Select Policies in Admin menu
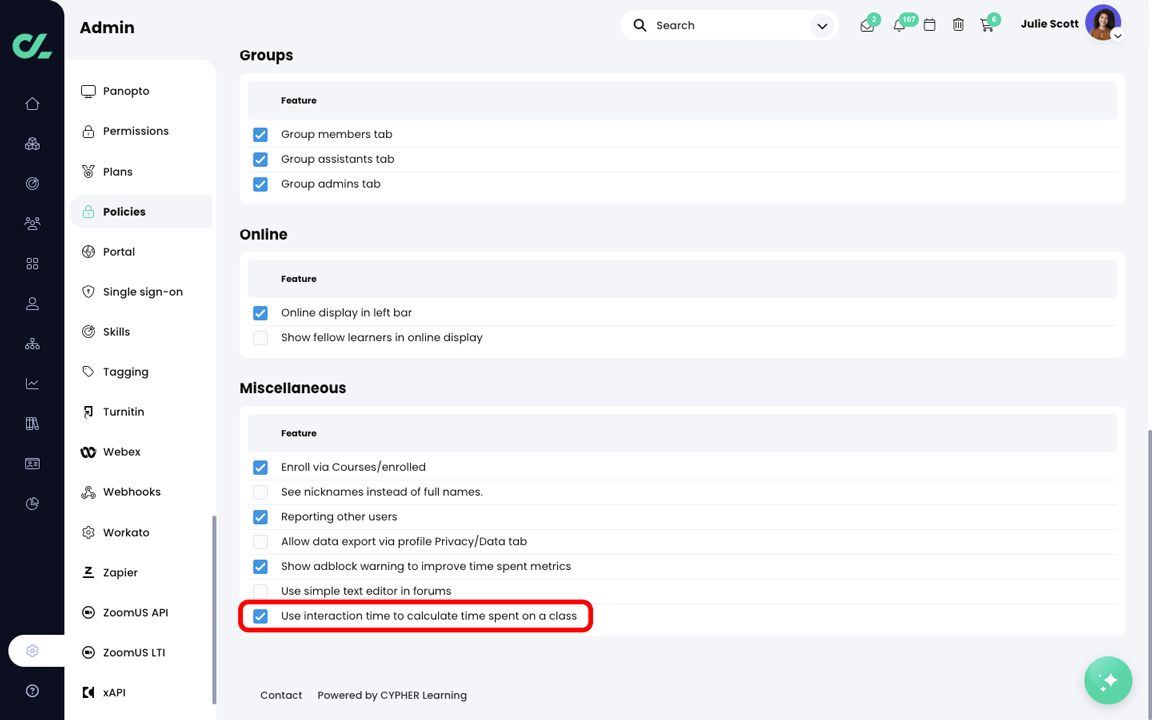 (140, 212)
